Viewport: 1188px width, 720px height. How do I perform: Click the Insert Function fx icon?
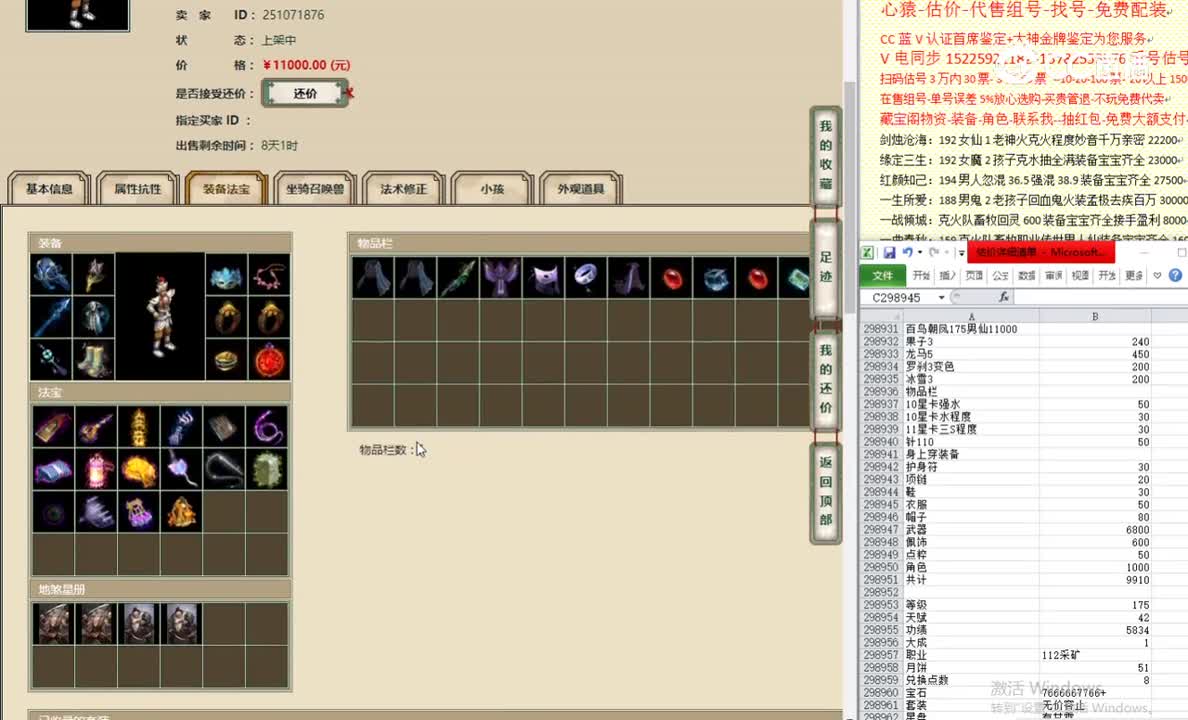coord(1003,297)
